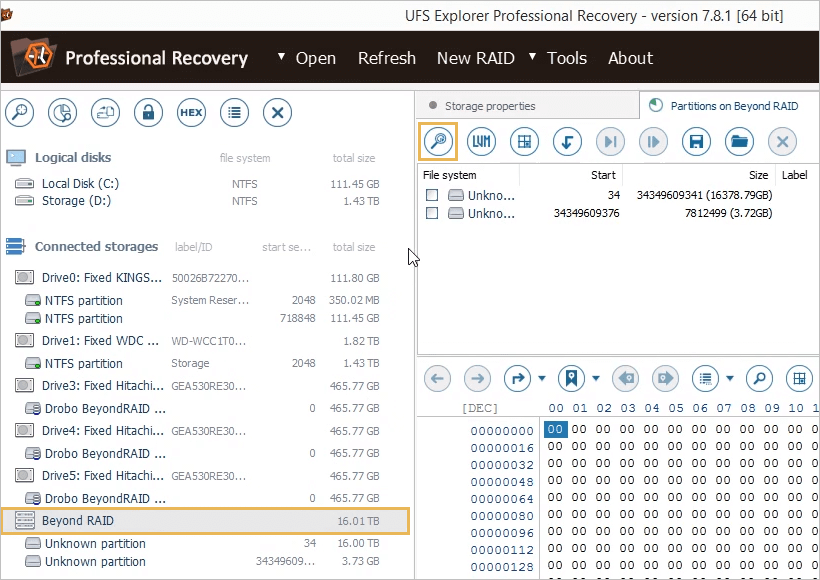Screen dimensions: 820x580
Task: Expand dropdown beside hex list view icon
Action: (730, 378)
